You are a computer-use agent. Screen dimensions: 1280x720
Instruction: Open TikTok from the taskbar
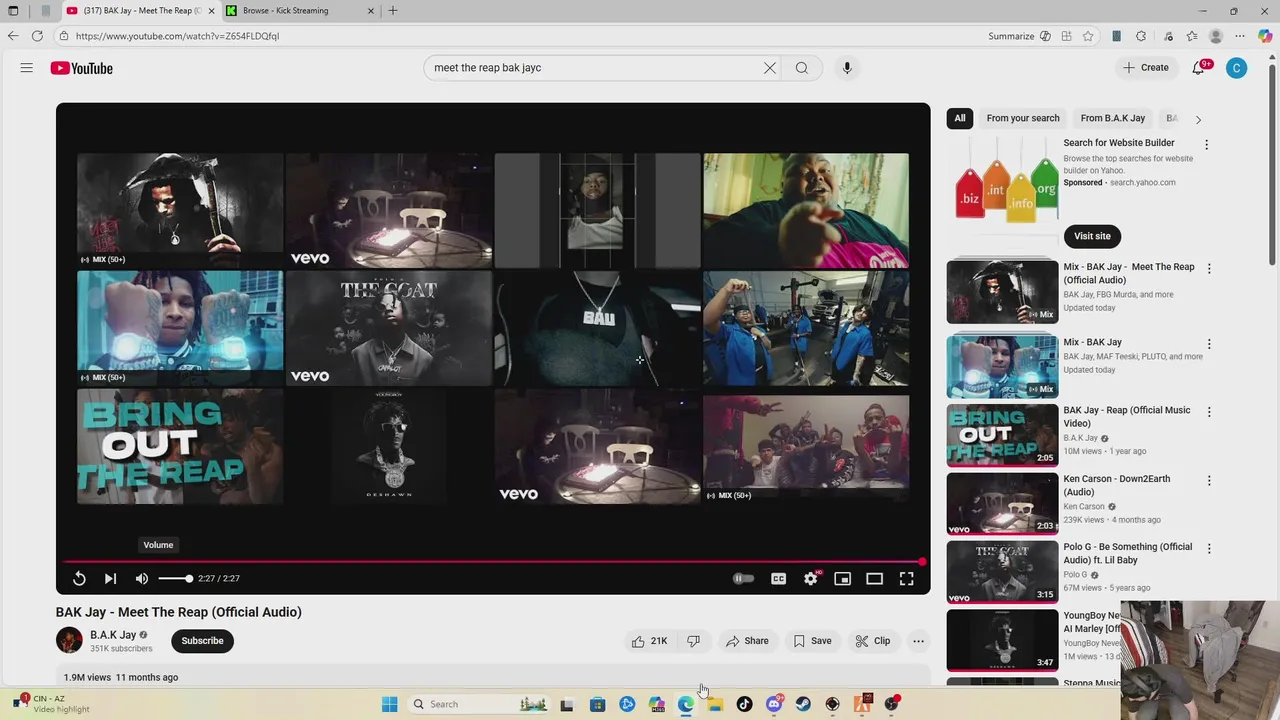(x=744, y=704)
